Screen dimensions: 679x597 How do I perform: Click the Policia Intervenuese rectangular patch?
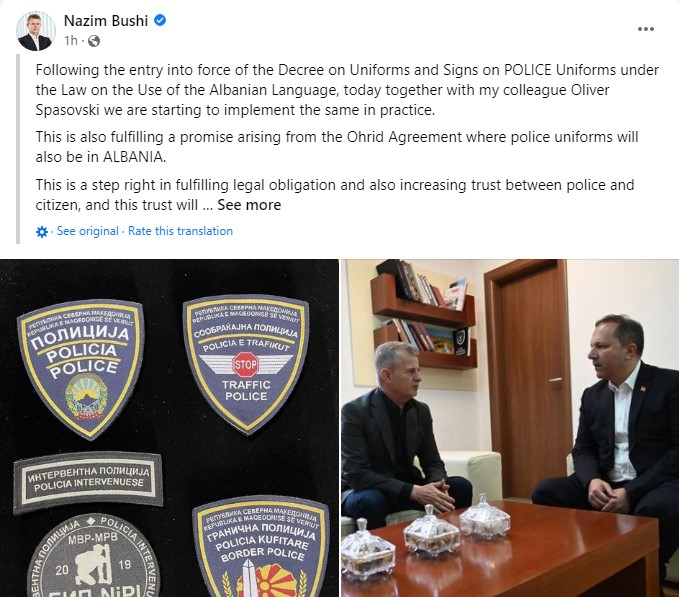tap(88, 482)
